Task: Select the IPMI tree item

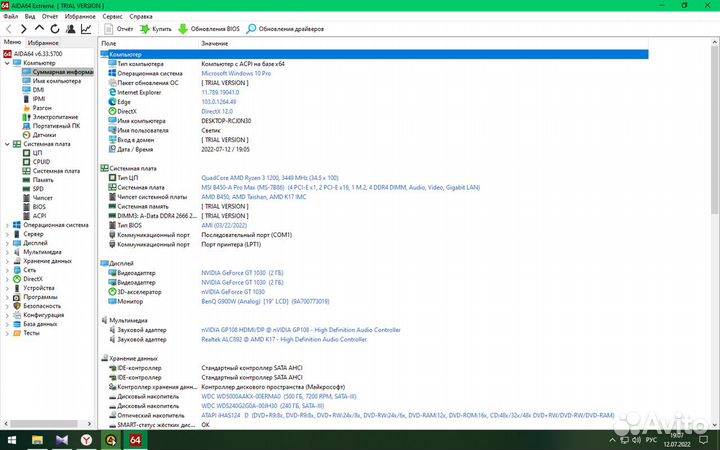Action: pos(34,99)
